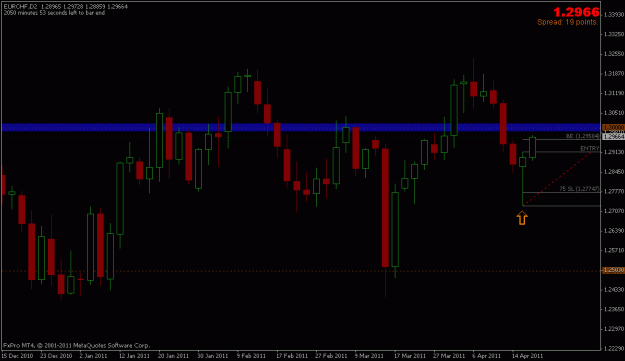Click the '23 Dec 2010' date label
Image resolution: width=625 pixels, height=361 pixels.
[56, 355]
